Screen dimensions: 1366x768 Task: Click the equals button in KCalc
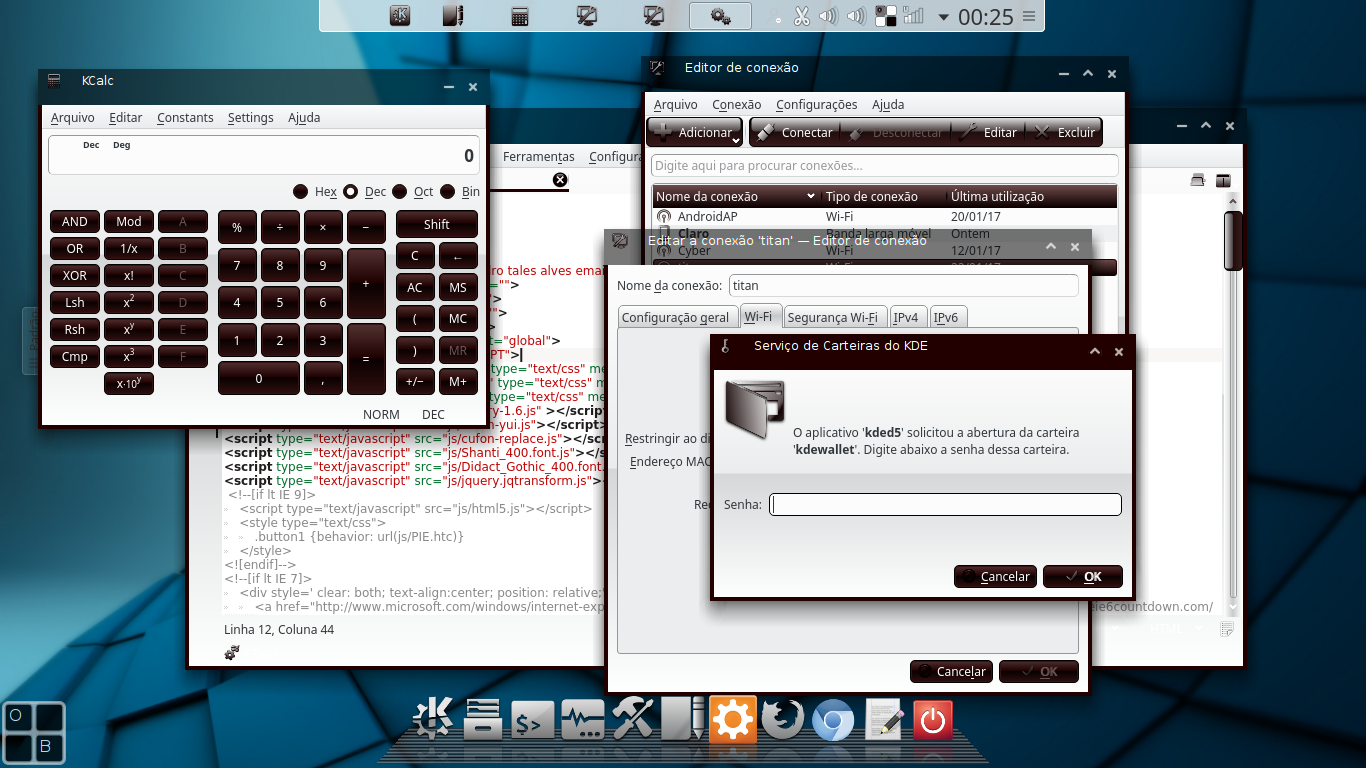tap(366, 358)
